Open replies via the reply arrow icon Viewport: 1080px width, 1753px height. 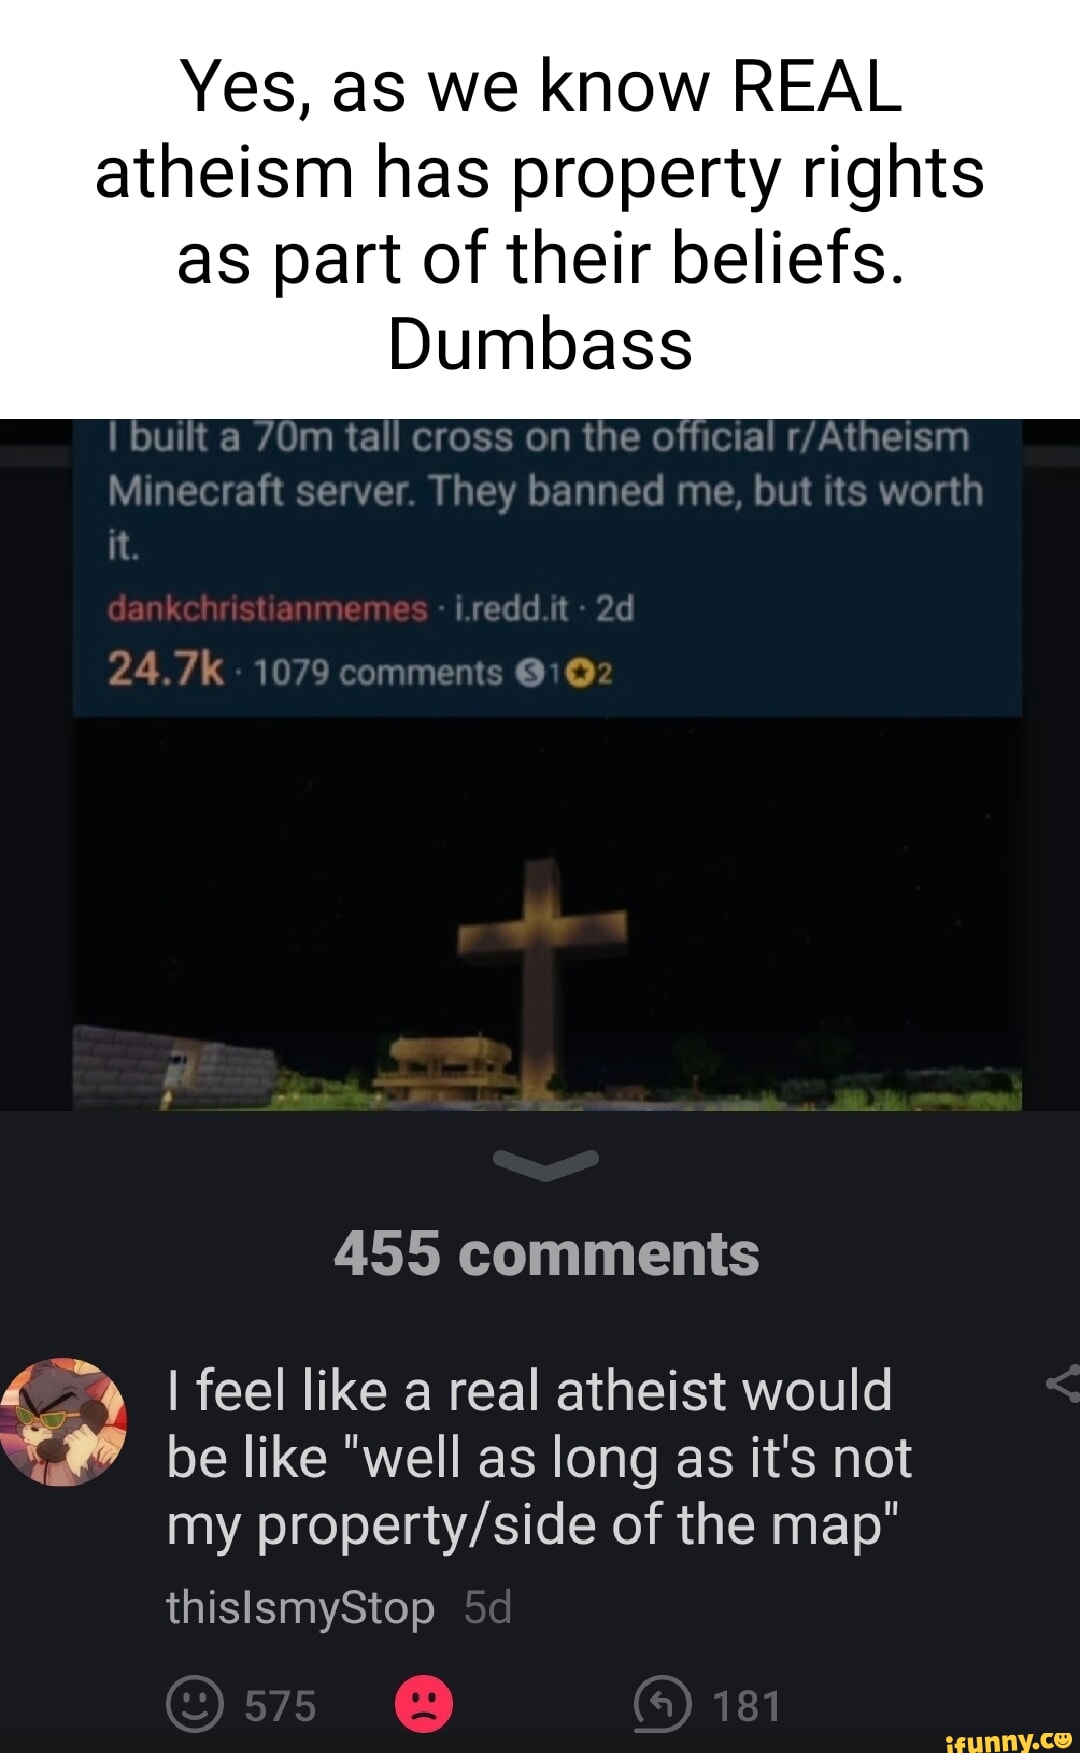pos(662,1704)
